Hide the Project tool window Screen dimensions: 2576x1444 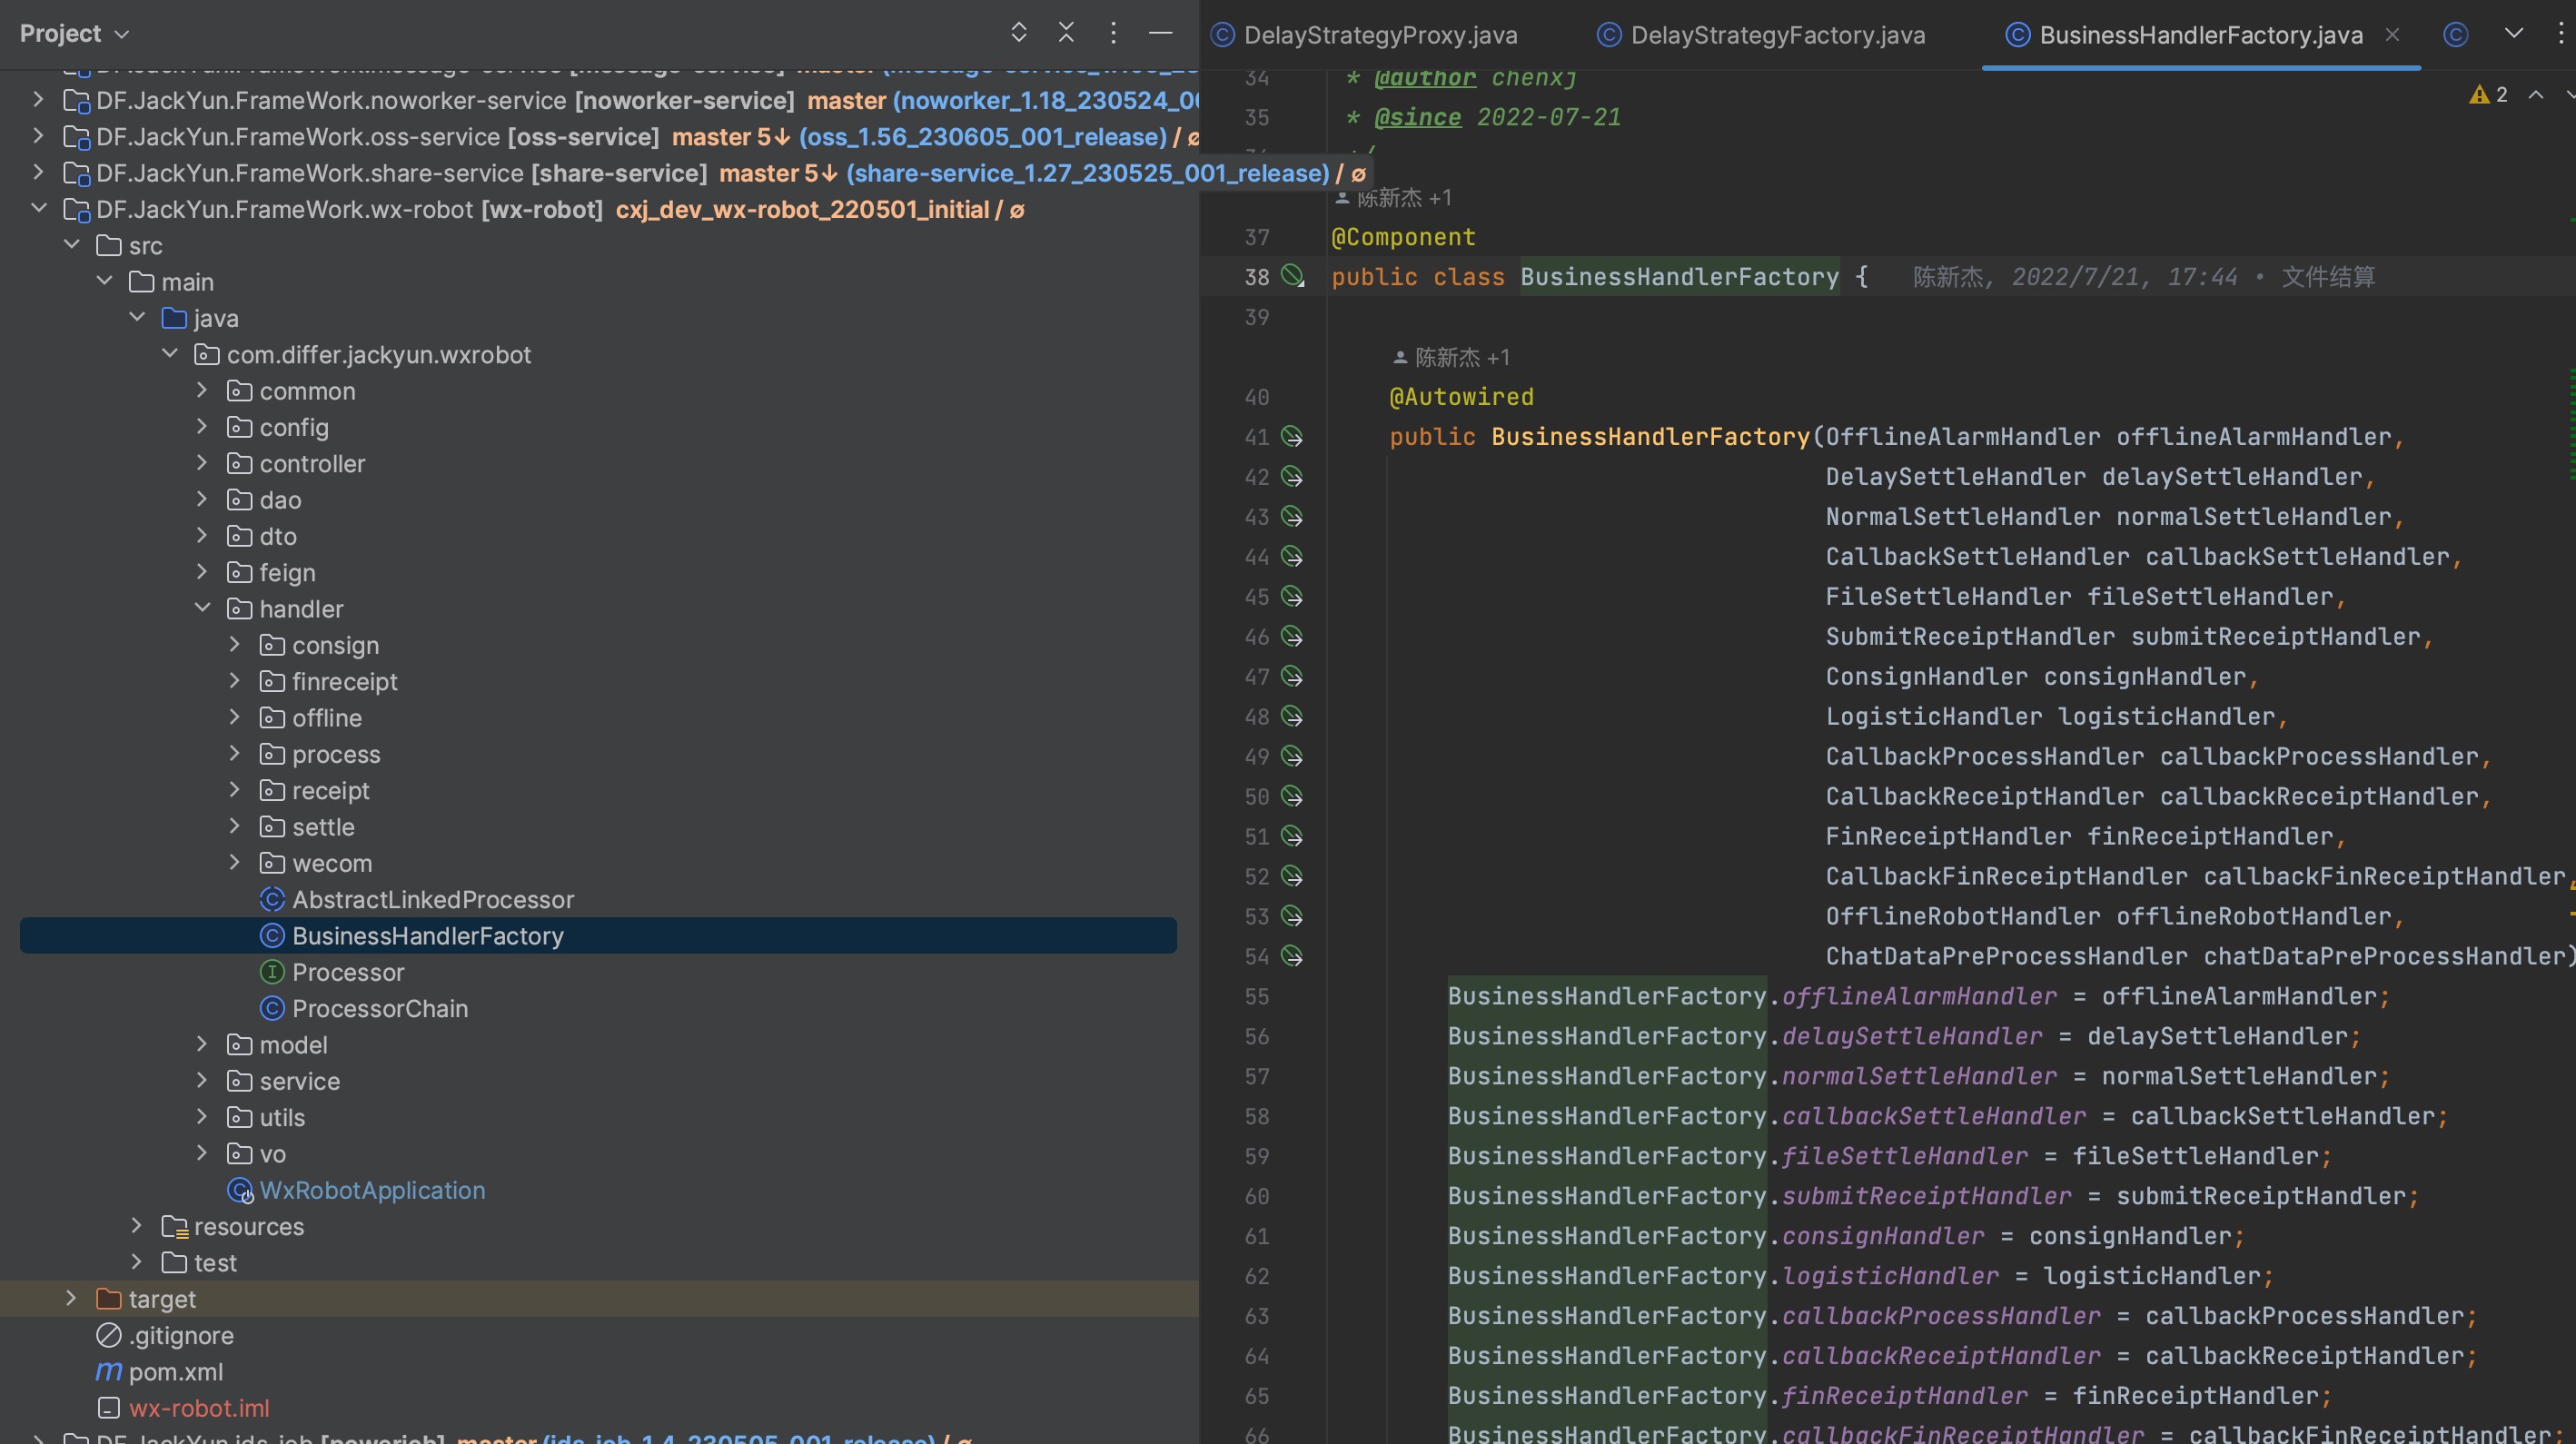(x=1160, y=33)
